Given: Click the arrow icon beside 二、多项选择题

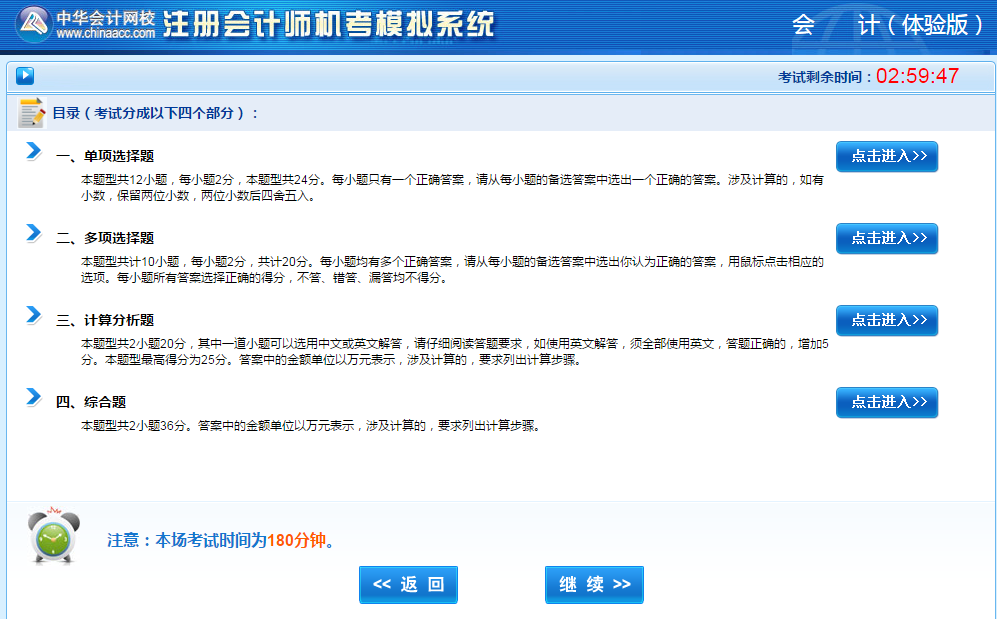Looking at the screenshot, I should [34, 233].
